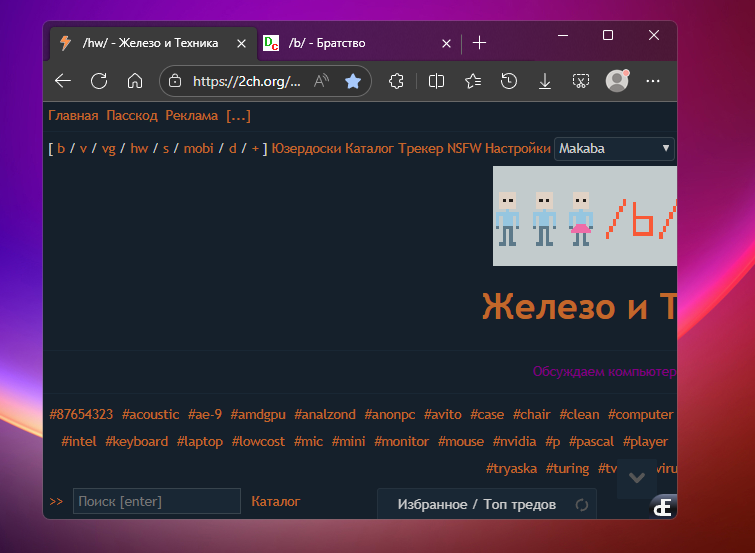Filter by the #tryaska tag

[511, 469]
